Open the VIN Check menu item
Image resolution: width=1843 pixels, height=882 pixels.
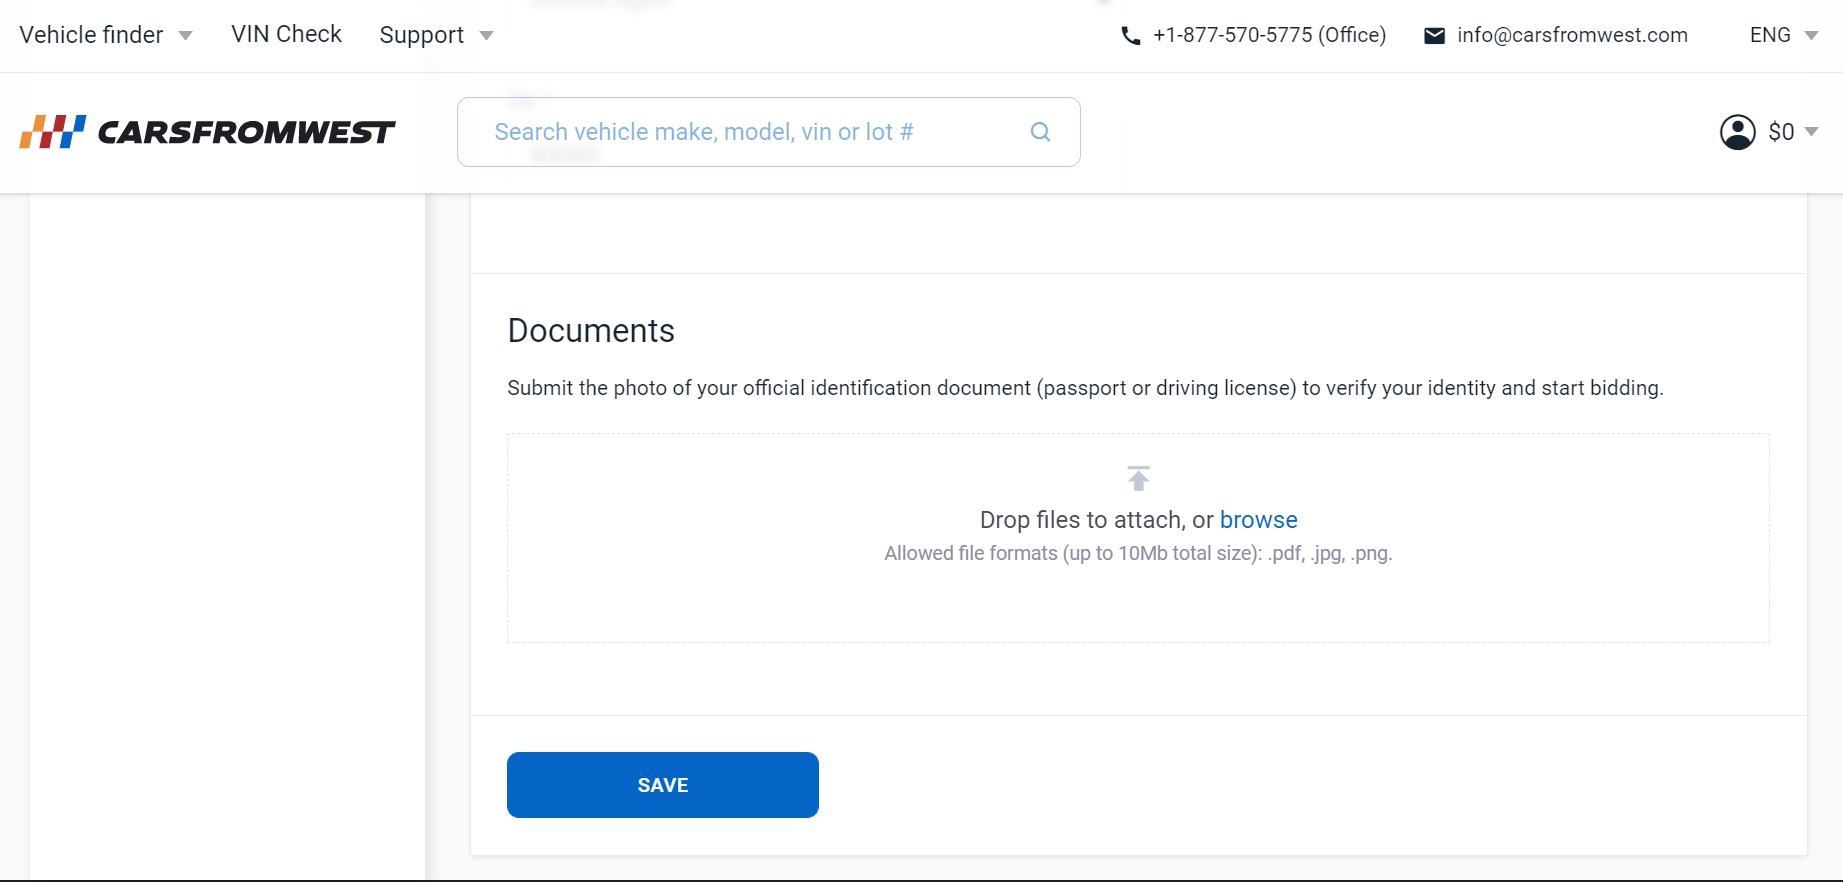click(x=286, y=34)
